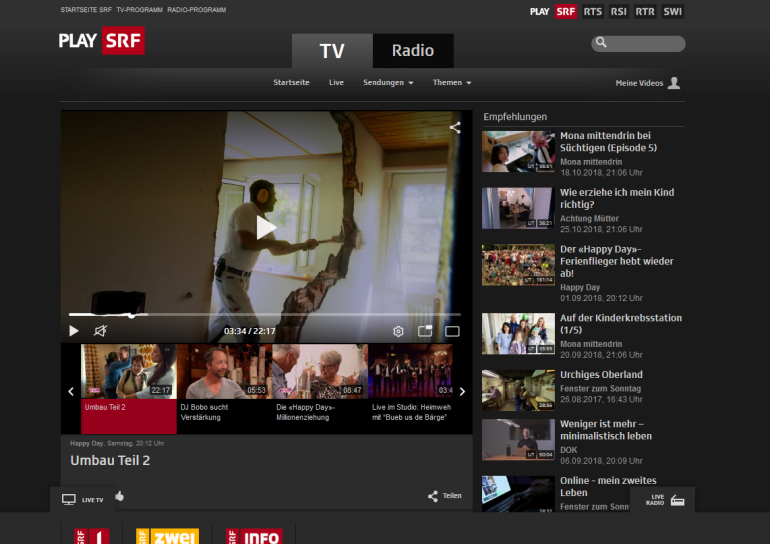Screen dimensions: 770x544
Task: Click Achtung Mütter show name
Action: [x=589, y=218]
